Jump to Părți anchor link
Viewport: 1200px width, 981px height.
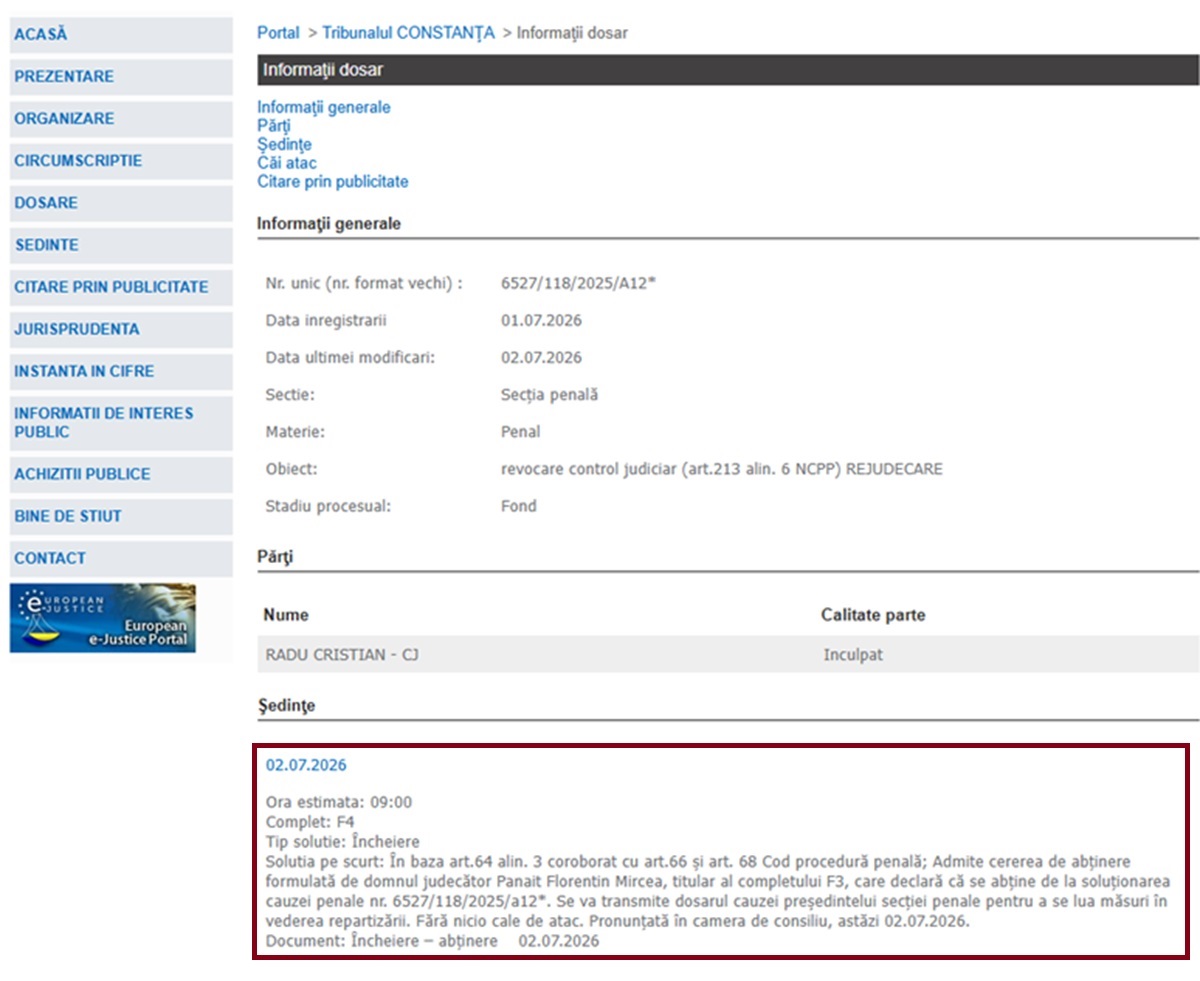(x=273, y=126)
